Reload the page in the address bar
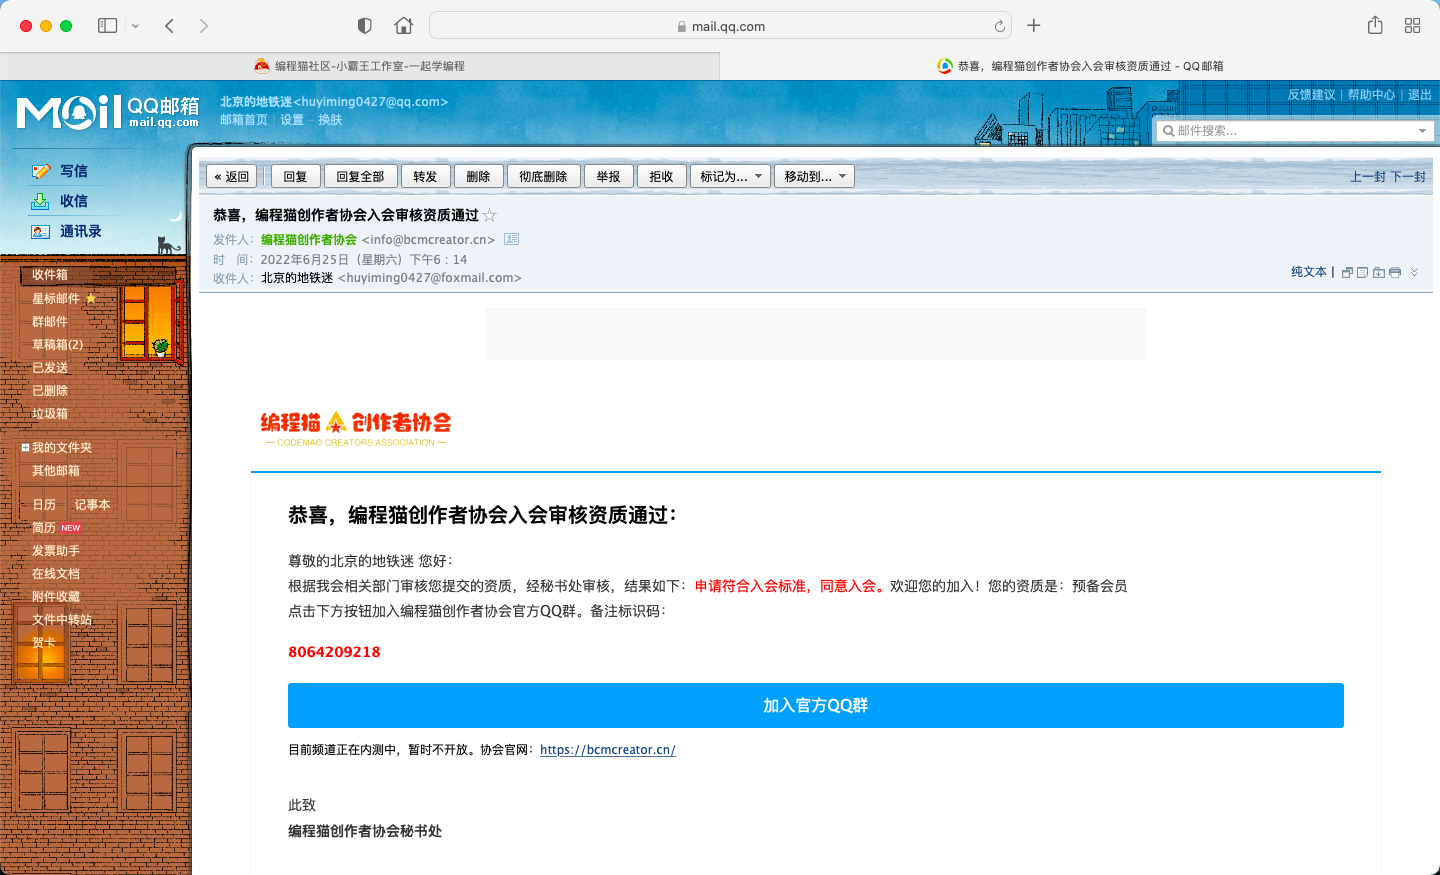This screenshot has height=875, width=1440. (x=999, y=26)
